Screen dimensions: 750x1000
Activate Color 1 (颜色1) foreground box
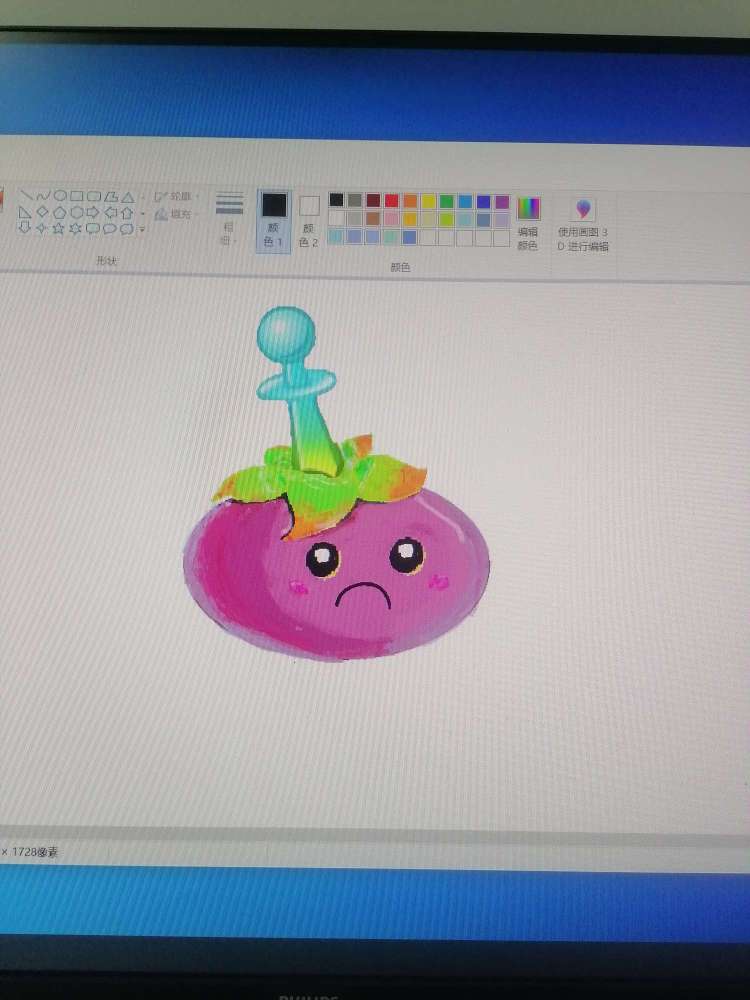coord(273,219)
